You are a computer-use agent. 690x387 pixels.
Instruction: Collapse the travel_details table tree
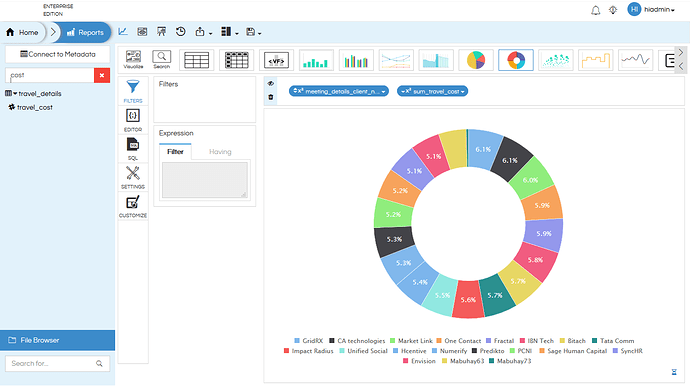pyautogui.click(x=15, y=93)
